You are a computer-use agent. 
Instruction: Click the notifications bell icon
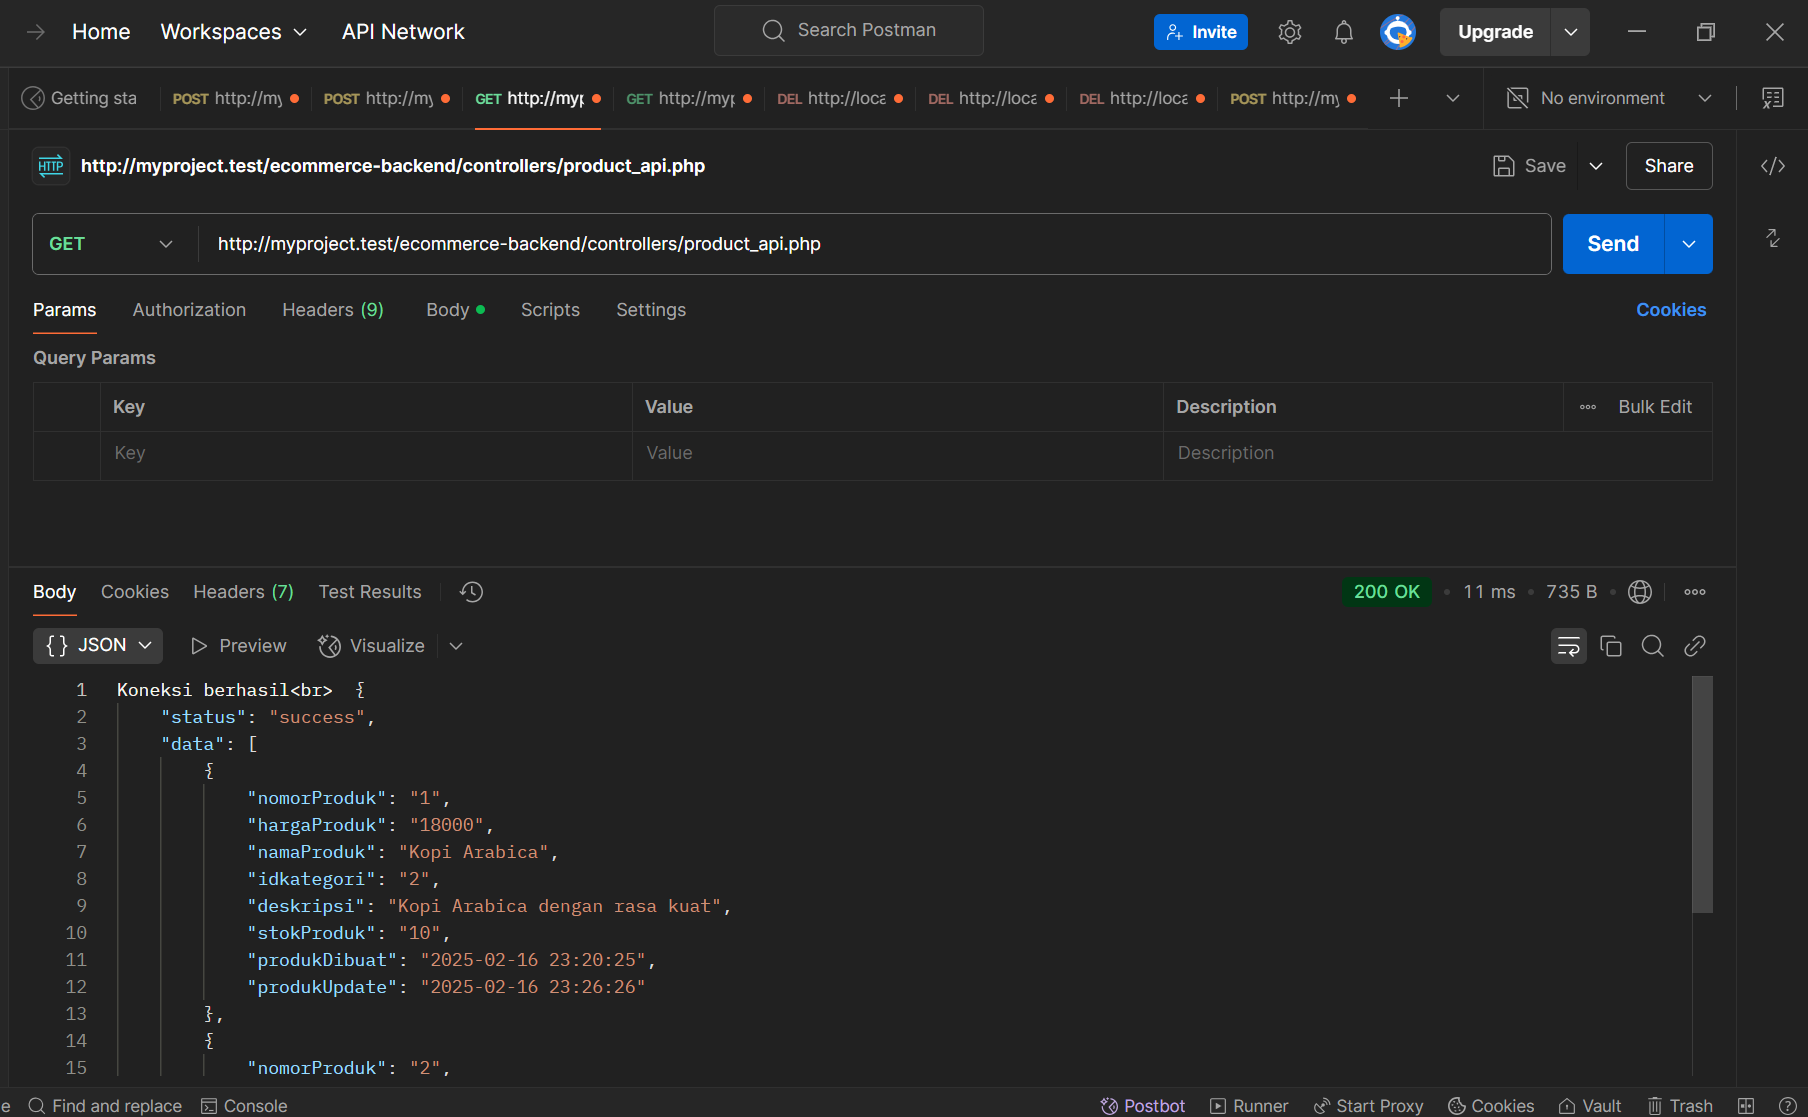pyautogui.click(x=1343, y=32)
